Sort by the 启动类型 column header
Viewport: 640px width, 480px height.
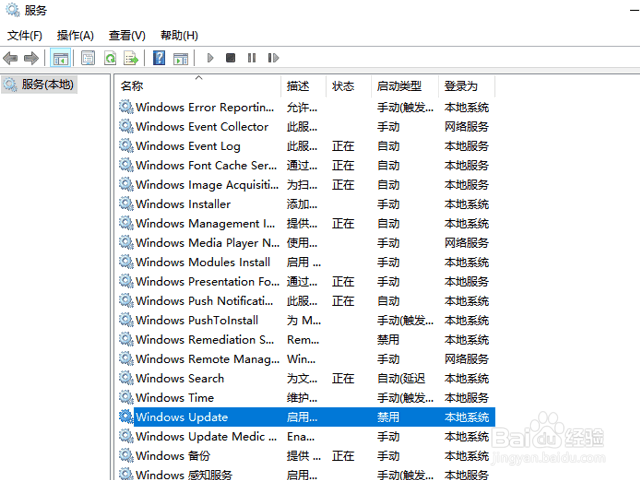[399, 86]
